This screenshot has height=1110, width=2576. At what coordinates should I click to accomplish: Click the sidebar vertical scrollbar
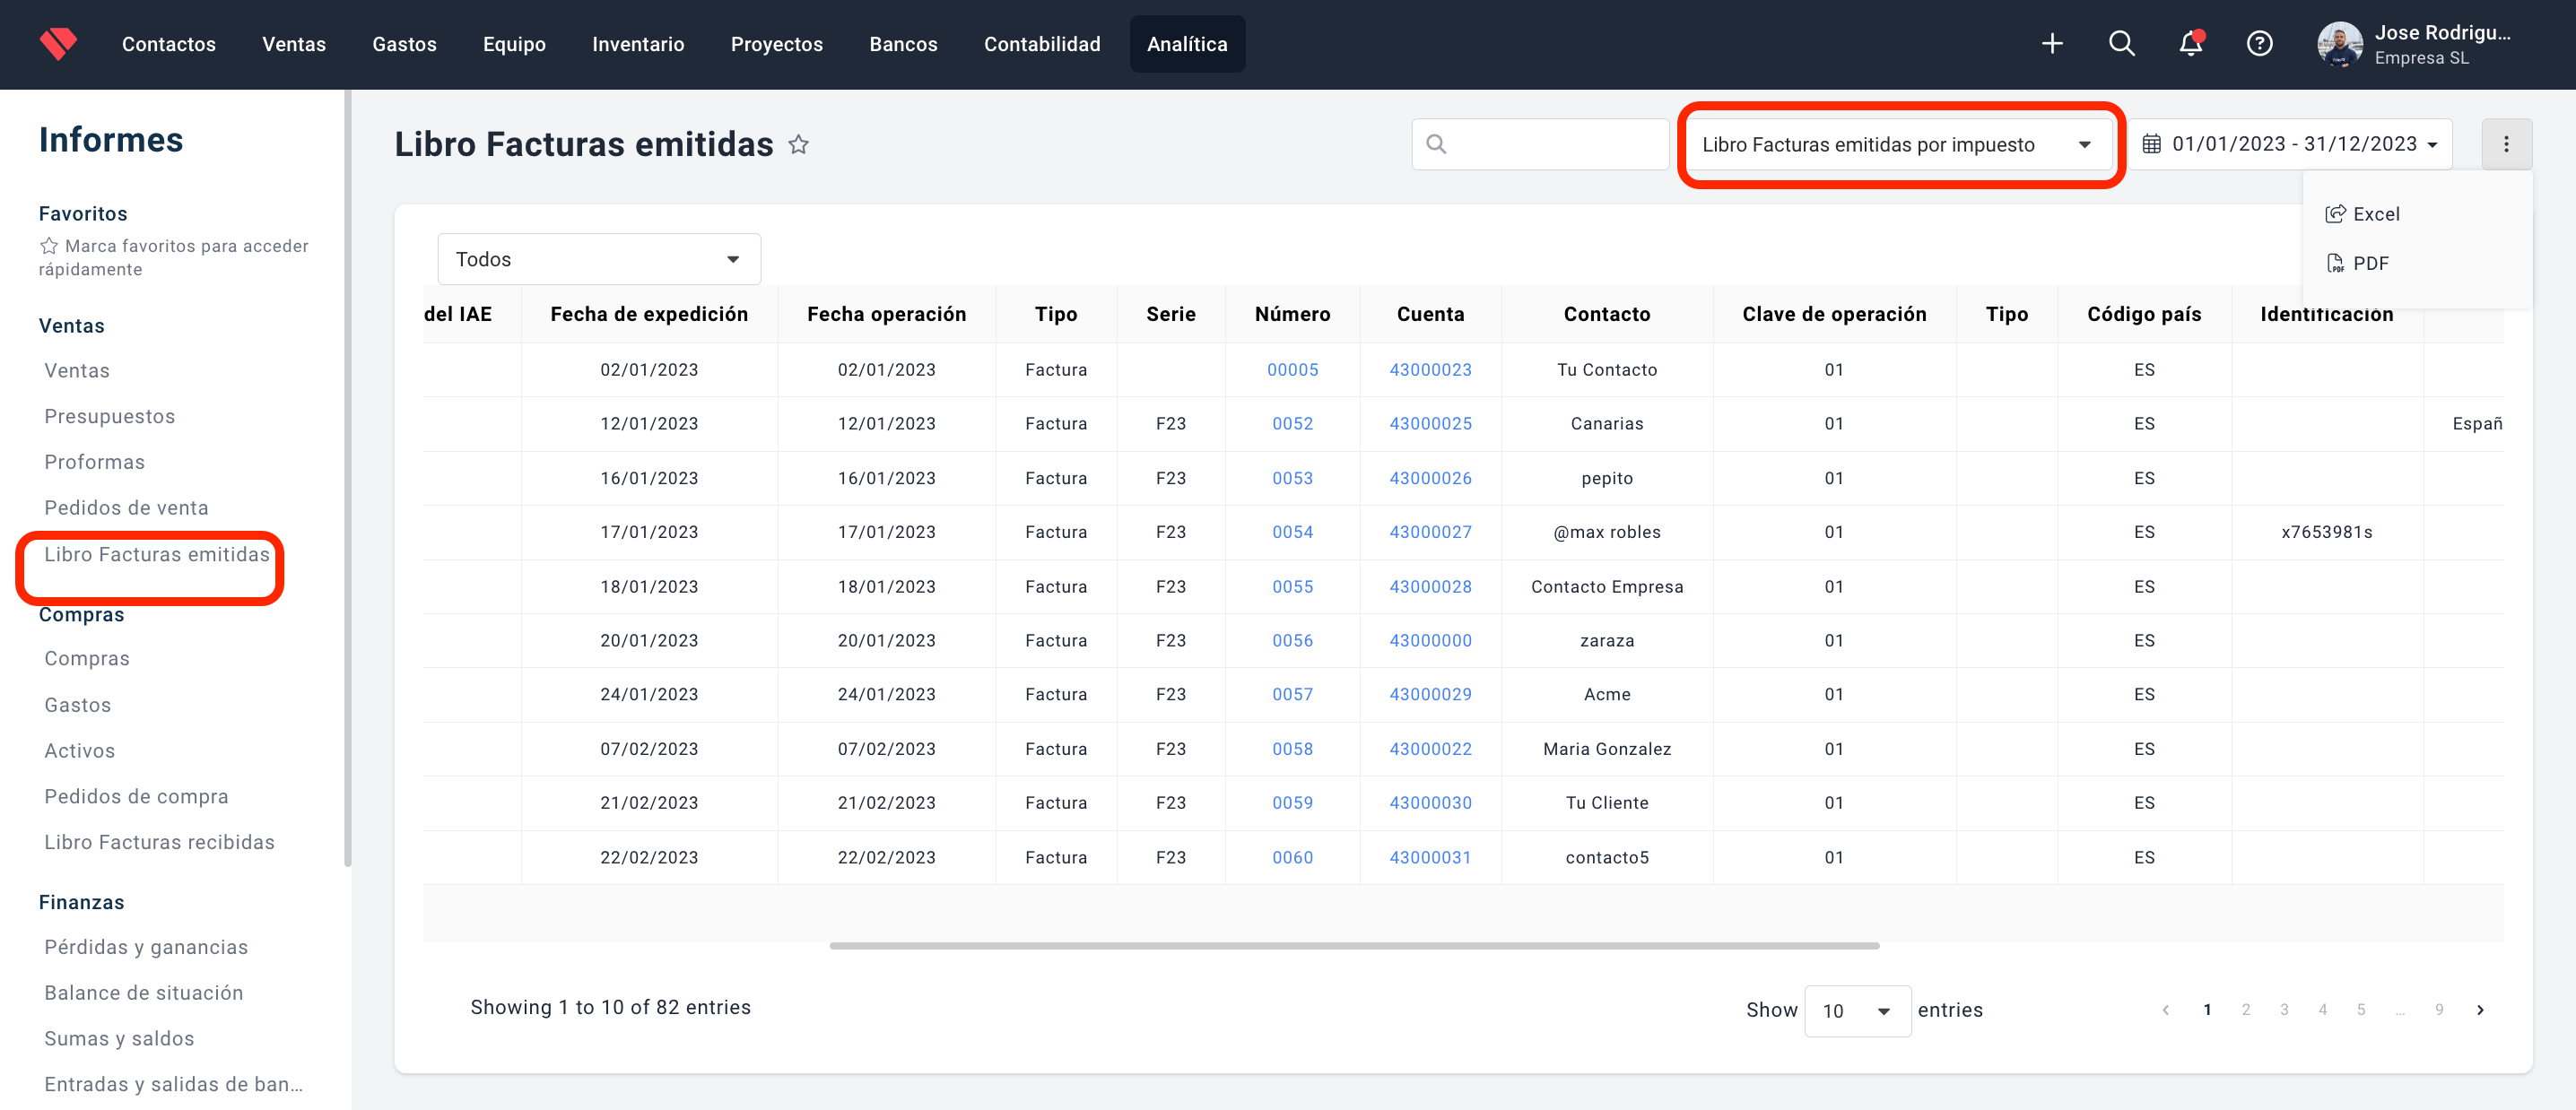click(347, 478)
